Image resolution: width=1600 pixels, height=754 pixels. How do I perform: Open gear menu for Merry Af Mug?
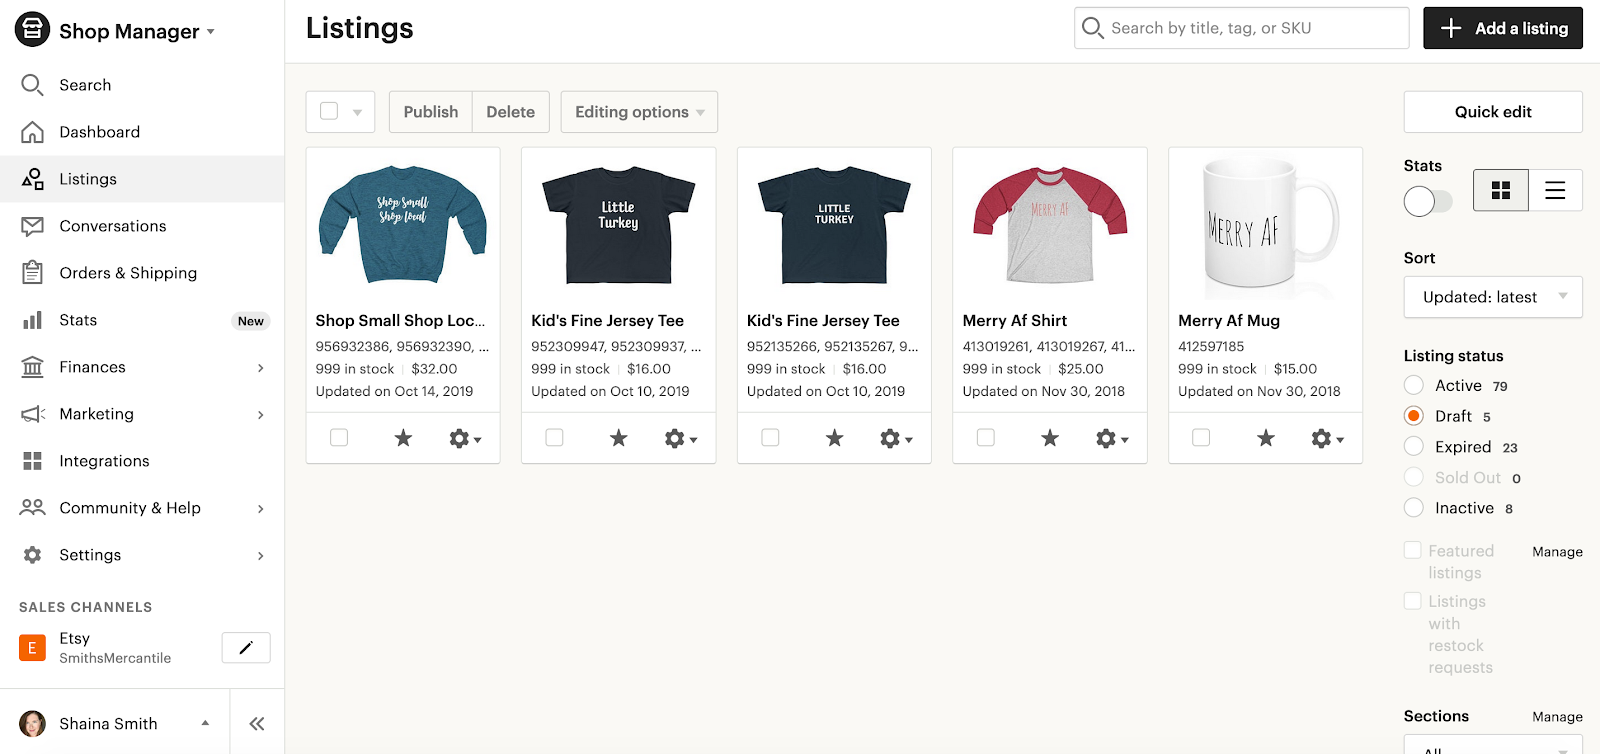coord(1328,438)
